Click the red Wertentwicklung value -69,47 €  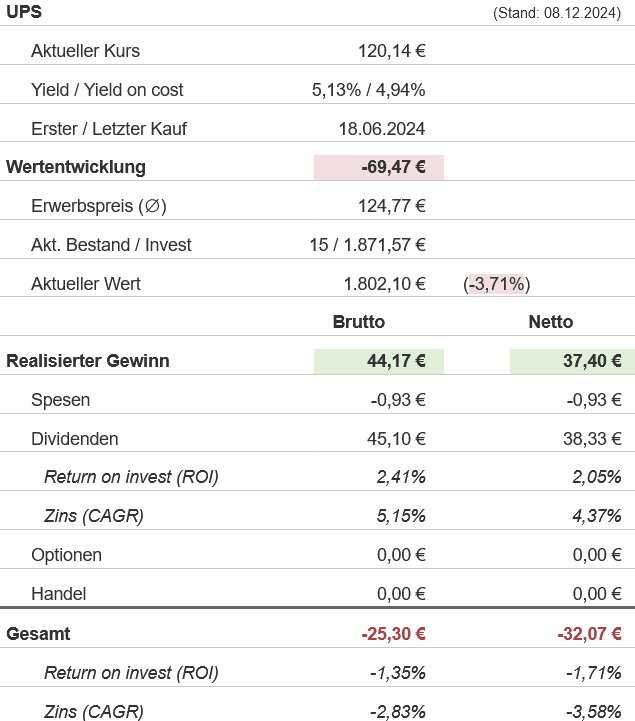tap(393, 167)
